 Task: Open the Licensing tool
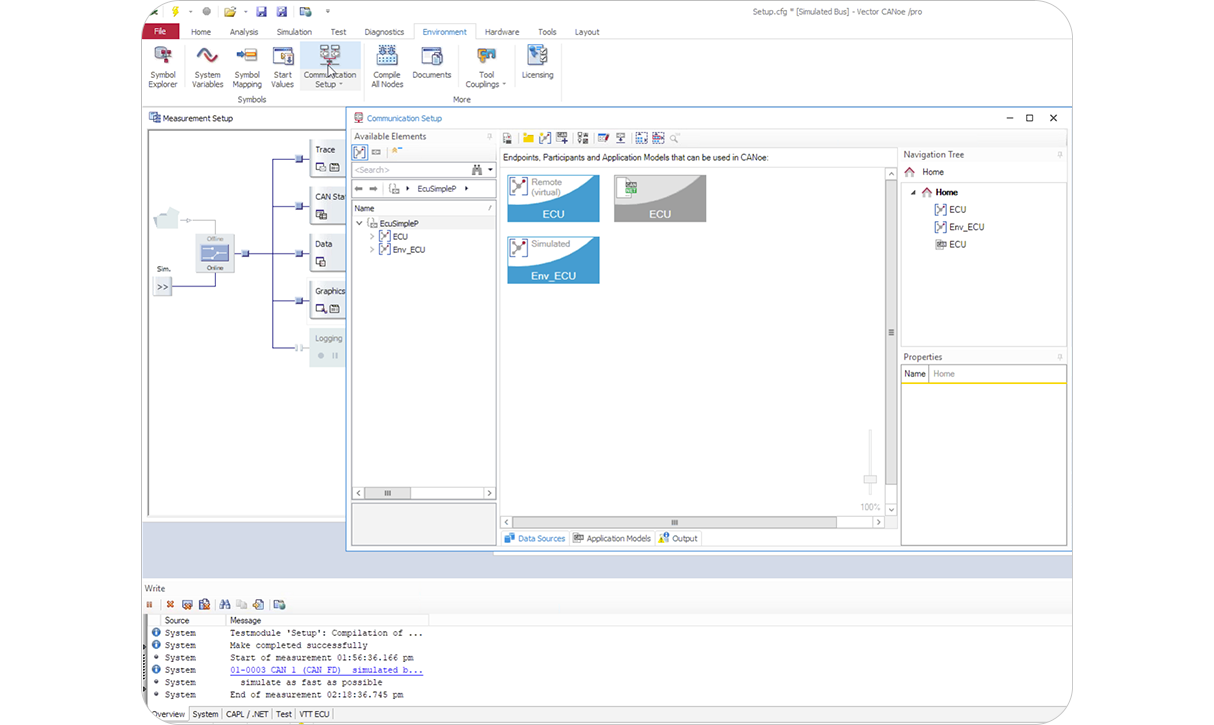pos(537,62)
